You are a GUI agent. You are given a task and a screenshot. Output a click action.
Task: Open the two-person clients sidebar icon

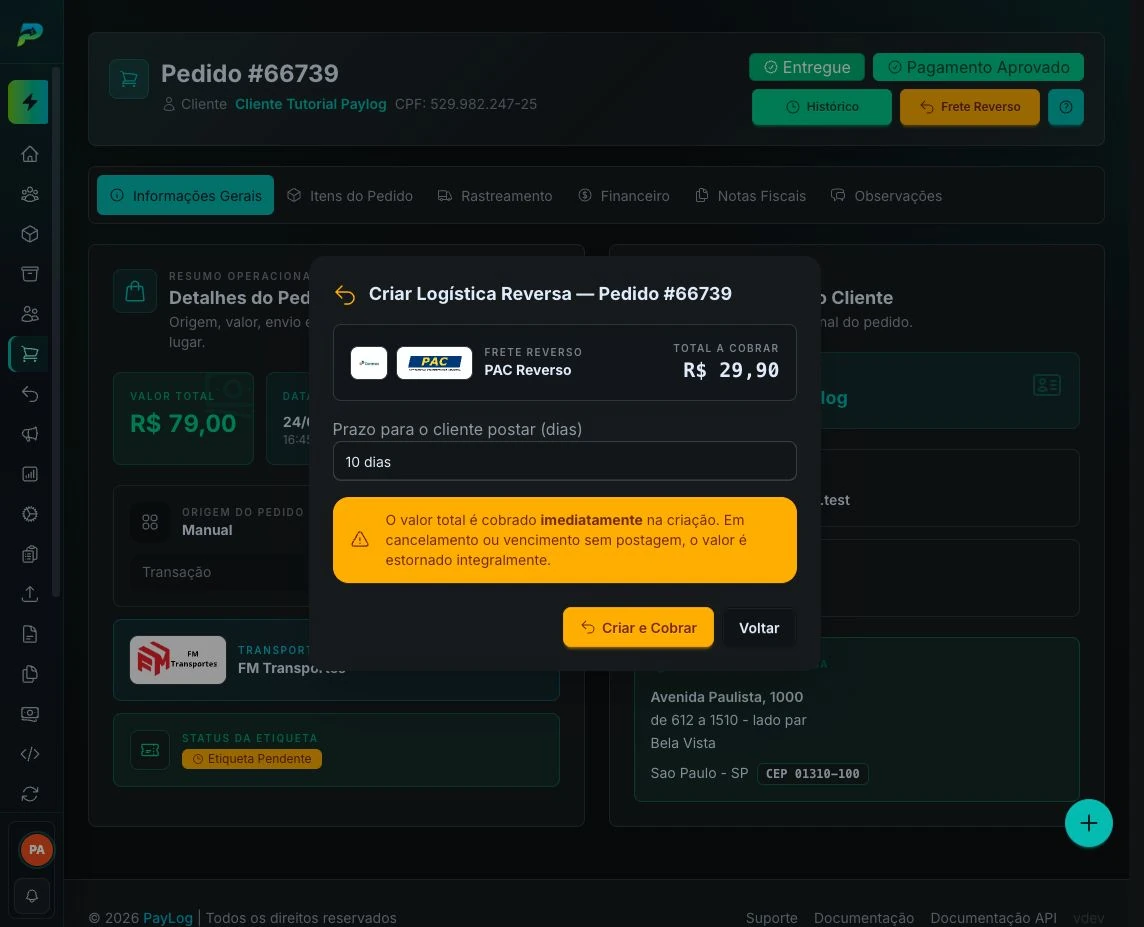pos(30,314)
